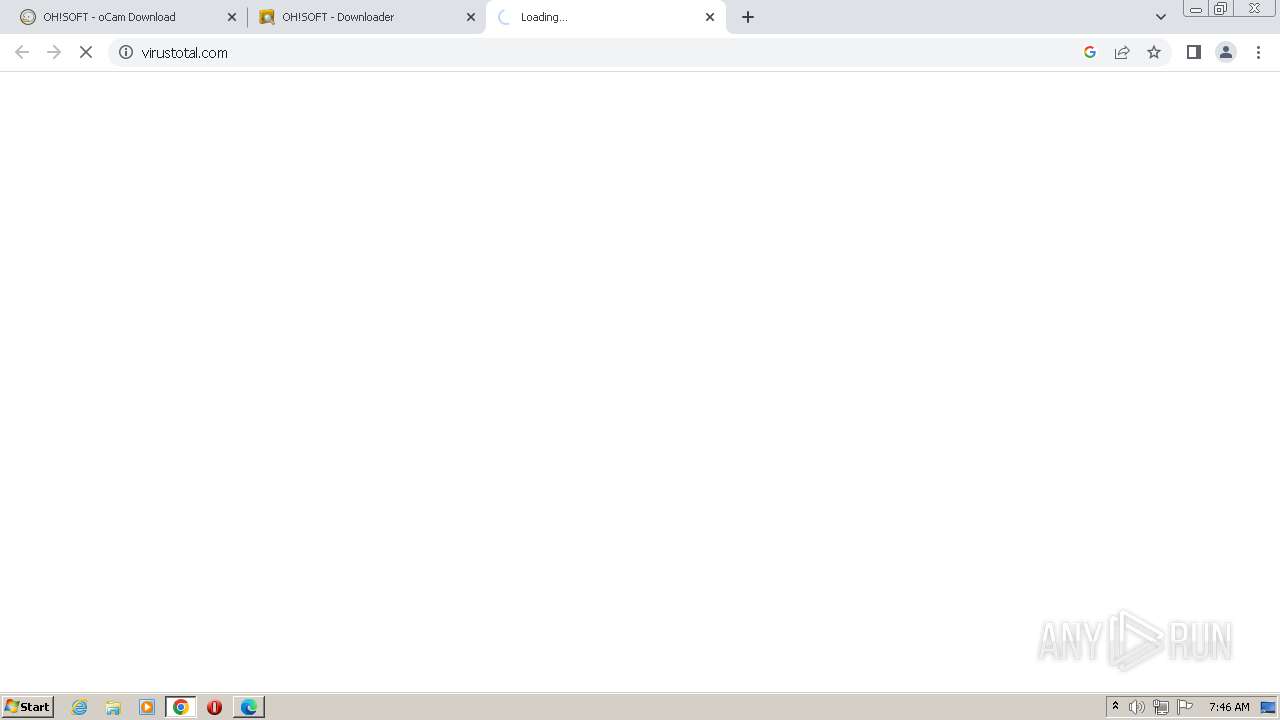The image size is (1280, 720).
Task: Open the Windows Start menu
Action: pyautogui.click(x=28, y=707)
